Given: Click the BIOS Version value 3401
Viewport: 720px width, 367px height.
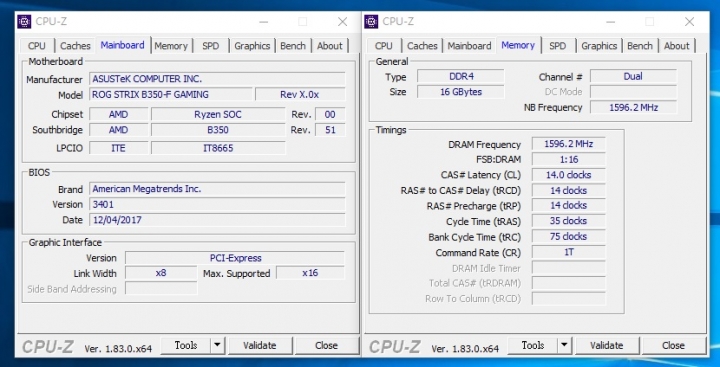Looking at the screenshot, I should pos(217,204).
